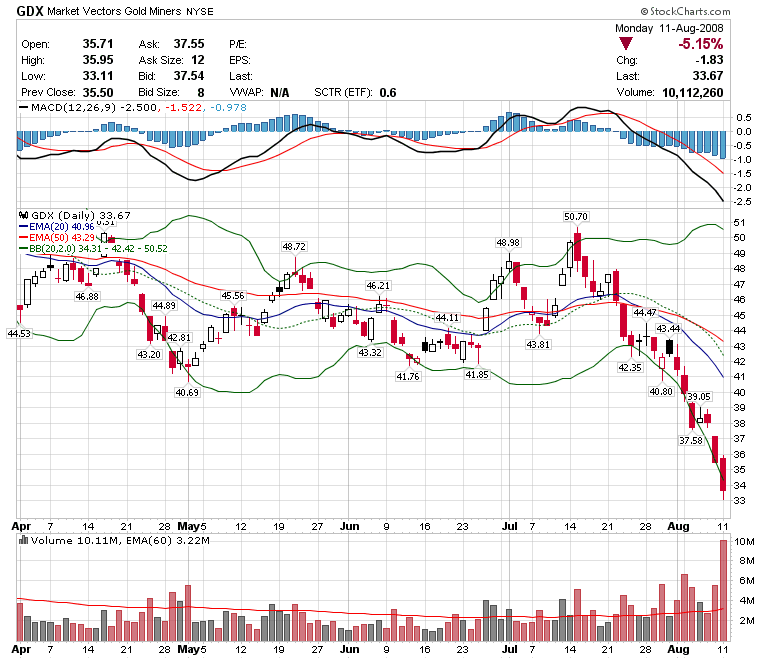Click the red down-arrow change indicator

coord(625,44)
